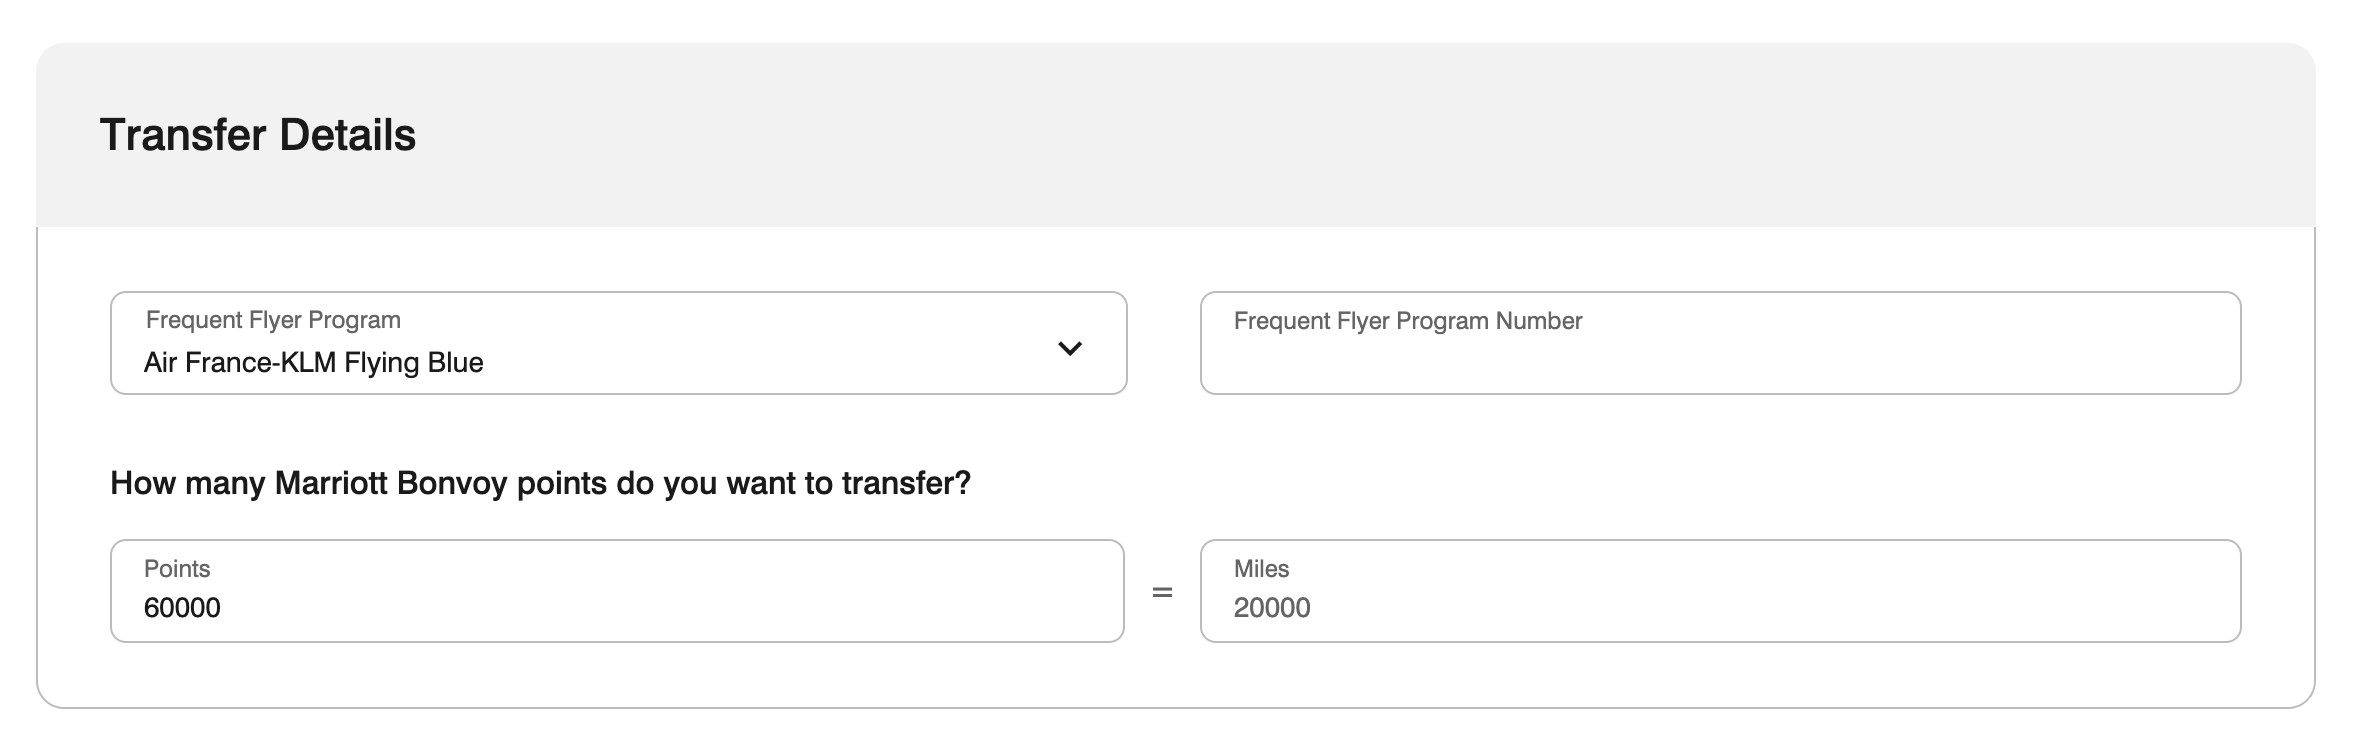Click the dropdown arrow icon for Flying Blue
Viewport: 2356px width, 746px height.
point(1070,348)
